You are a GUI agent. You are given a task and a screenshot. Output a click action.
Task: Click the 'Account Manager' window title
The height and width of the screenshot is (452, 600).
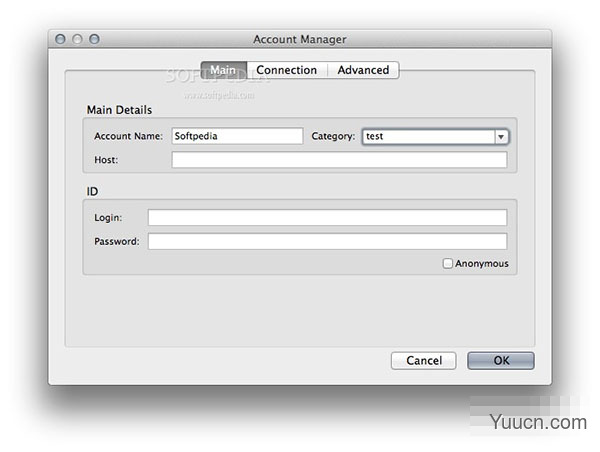pyautogui.click(x=300, y=39)
